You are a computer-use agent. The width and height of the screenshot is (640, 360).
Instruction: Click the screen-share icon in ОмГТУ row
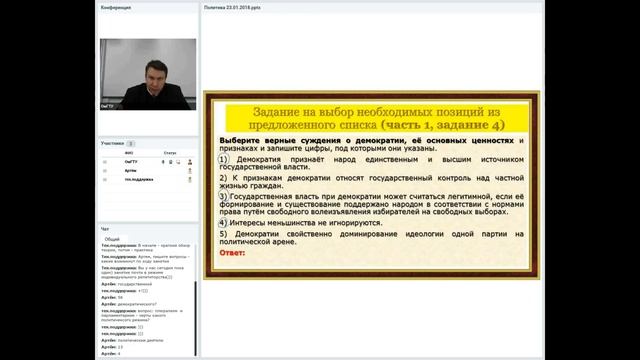(178, 162)
